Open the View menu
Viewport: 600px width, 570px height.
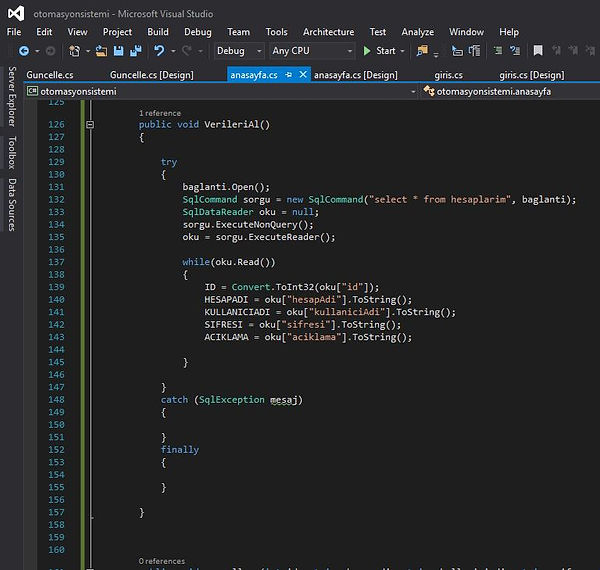[x=77, y=32]
